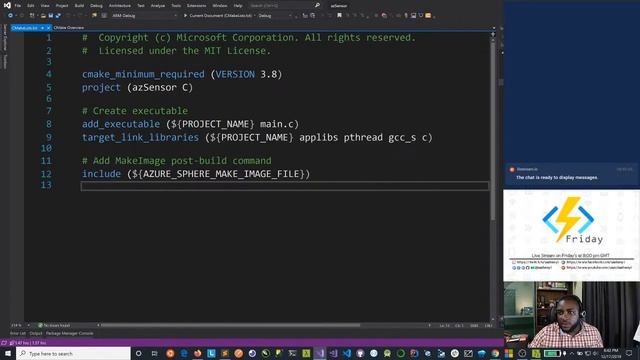Open Chrome from the taskbar
The width and height of the screenshot is (640, 360).
tap(495, 353)
